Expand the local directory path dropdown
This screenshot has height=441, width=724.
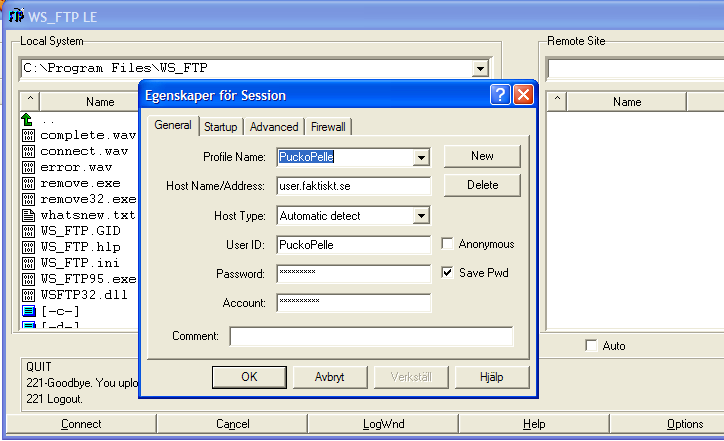pyautogui.click(x=480, y=69)
